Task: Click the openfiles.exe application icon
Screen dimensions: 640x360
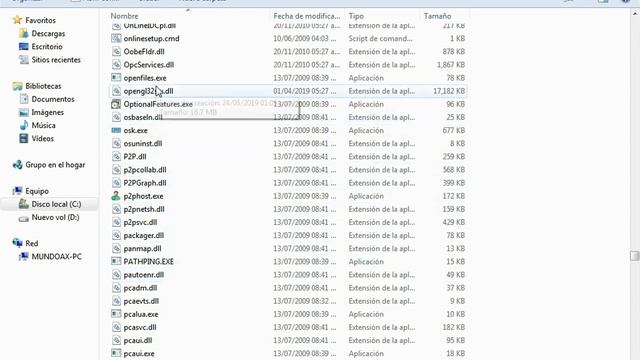Action: pos(116,78)
